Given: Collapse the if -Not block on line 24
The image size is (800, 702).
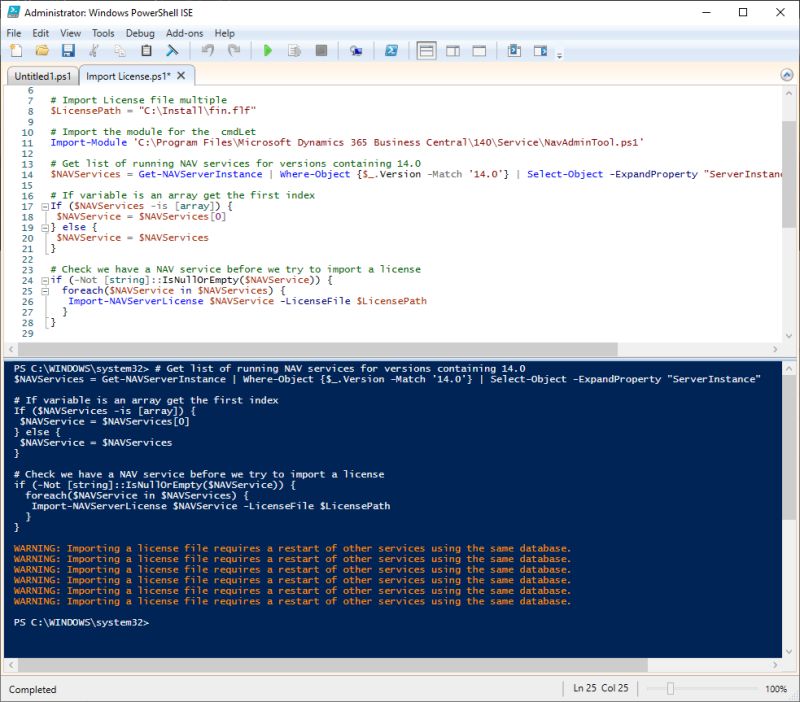Looking at the screenshot, I should 45,281.
